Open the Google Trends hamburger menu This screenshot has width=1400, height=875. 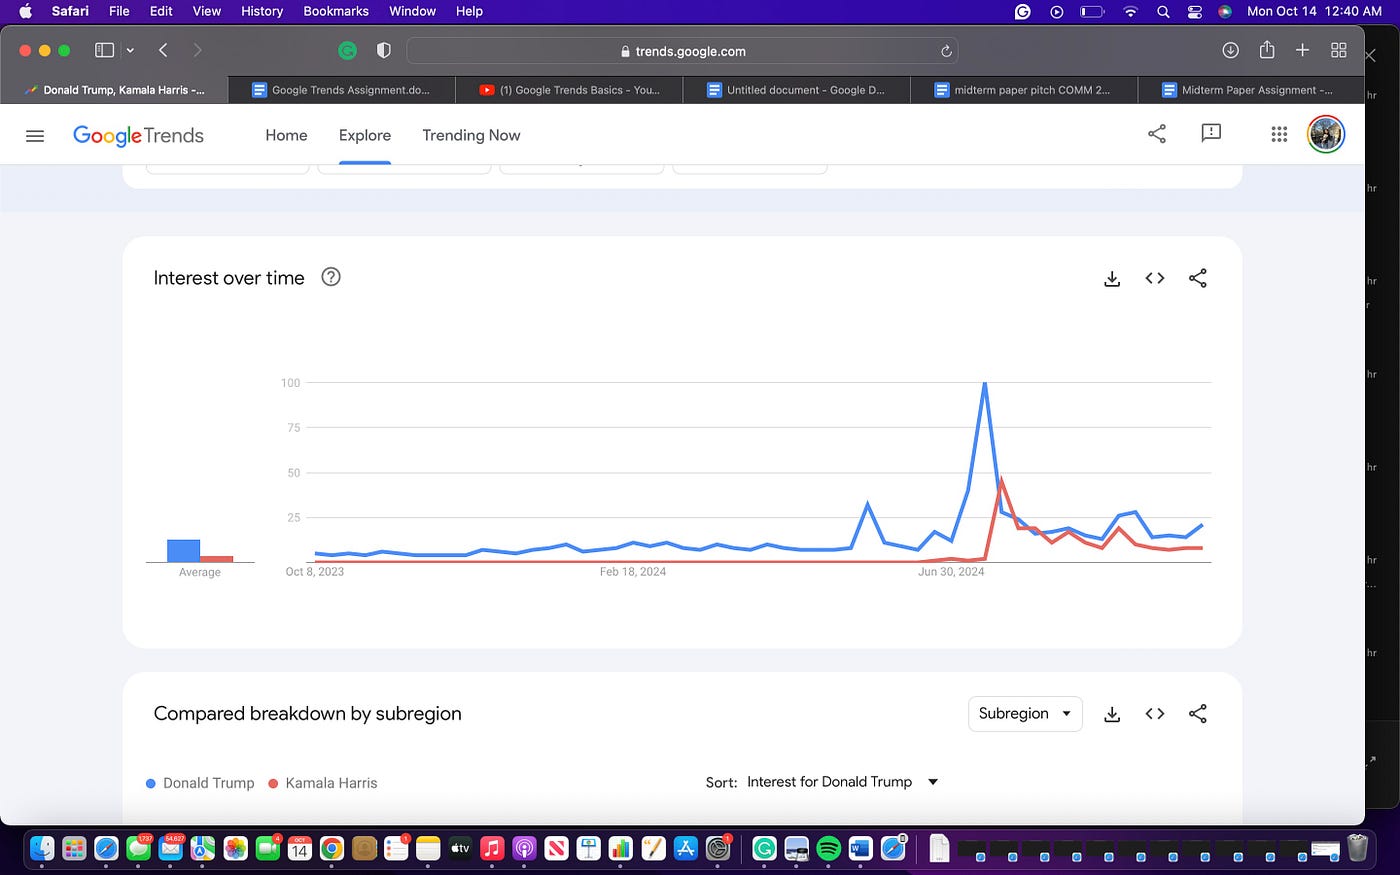tap(35, 135)
